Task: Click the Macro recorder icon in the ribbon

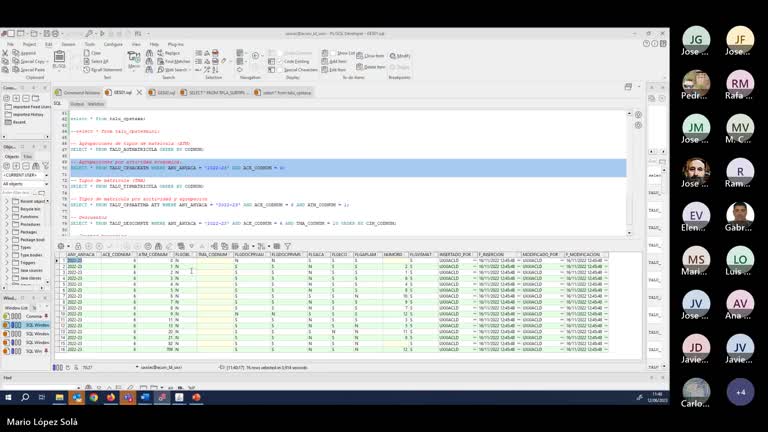Action: (x=134, y=58)
